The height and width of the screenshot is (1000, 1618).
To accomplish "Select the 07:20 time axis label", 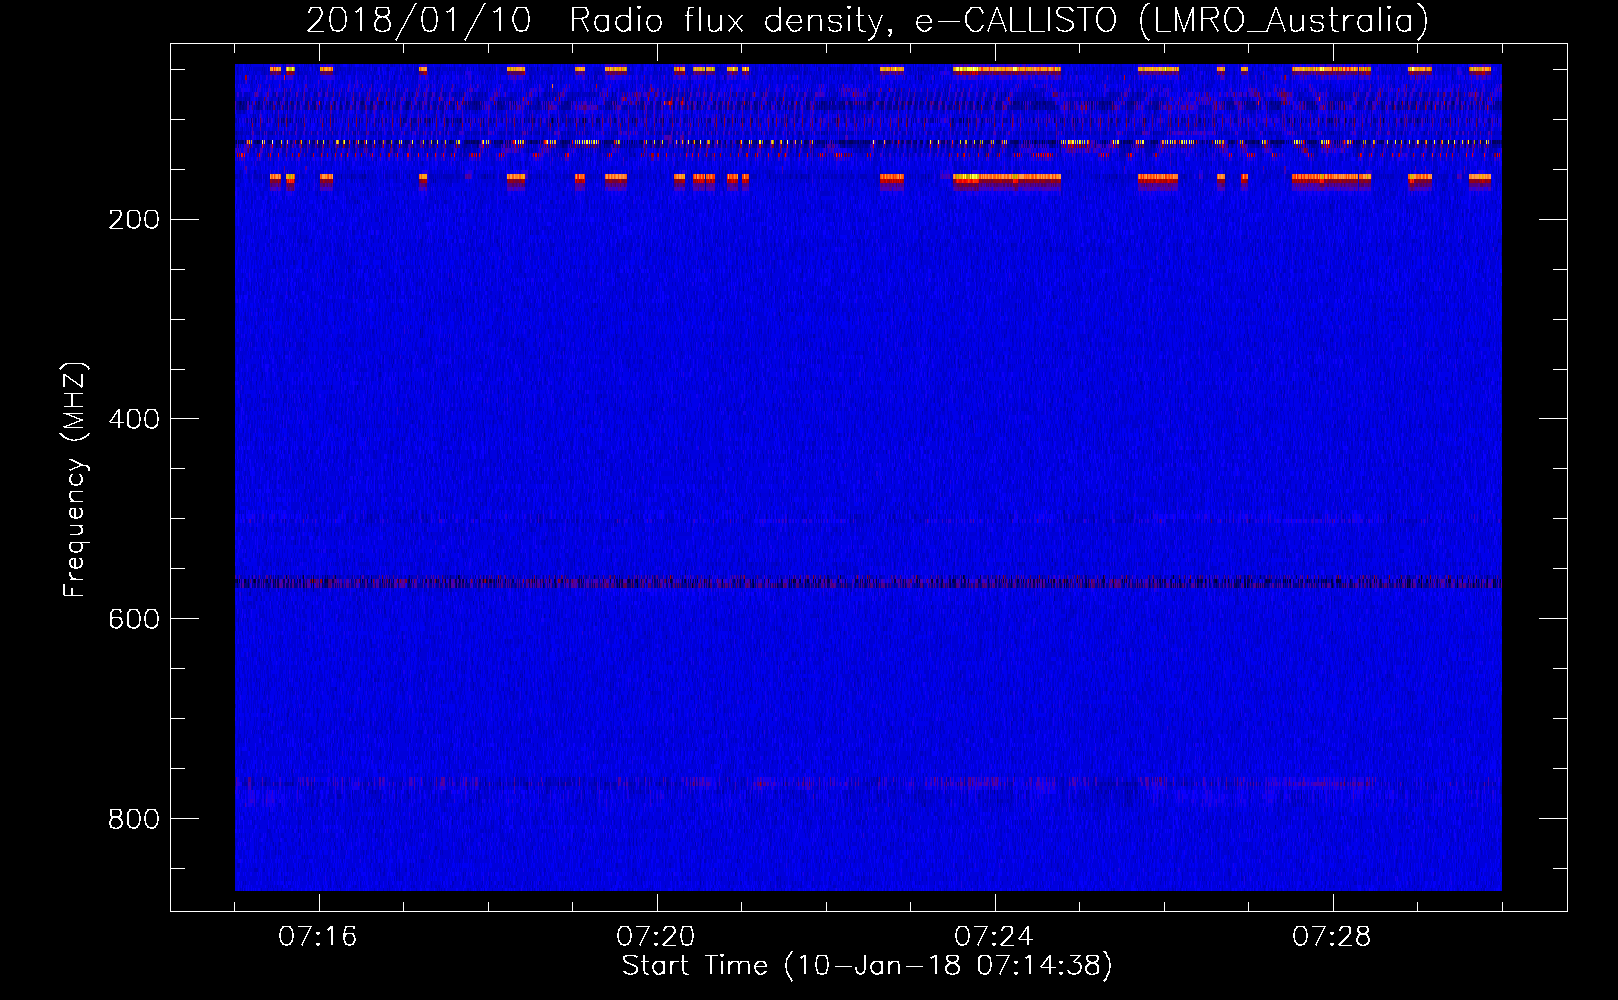I will tap(655, 937).
